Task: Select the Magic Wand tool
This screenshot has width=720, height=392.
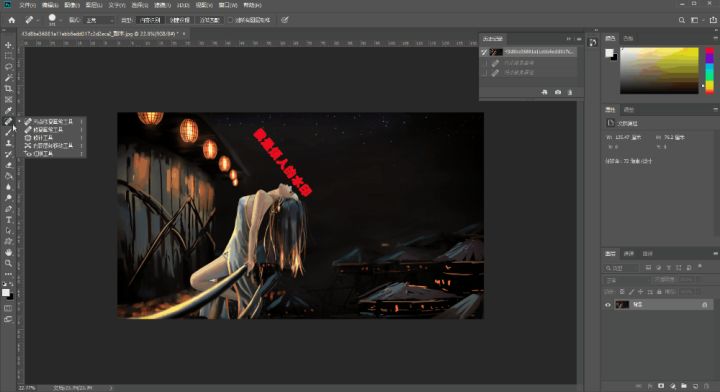Action: pos(8,78)
